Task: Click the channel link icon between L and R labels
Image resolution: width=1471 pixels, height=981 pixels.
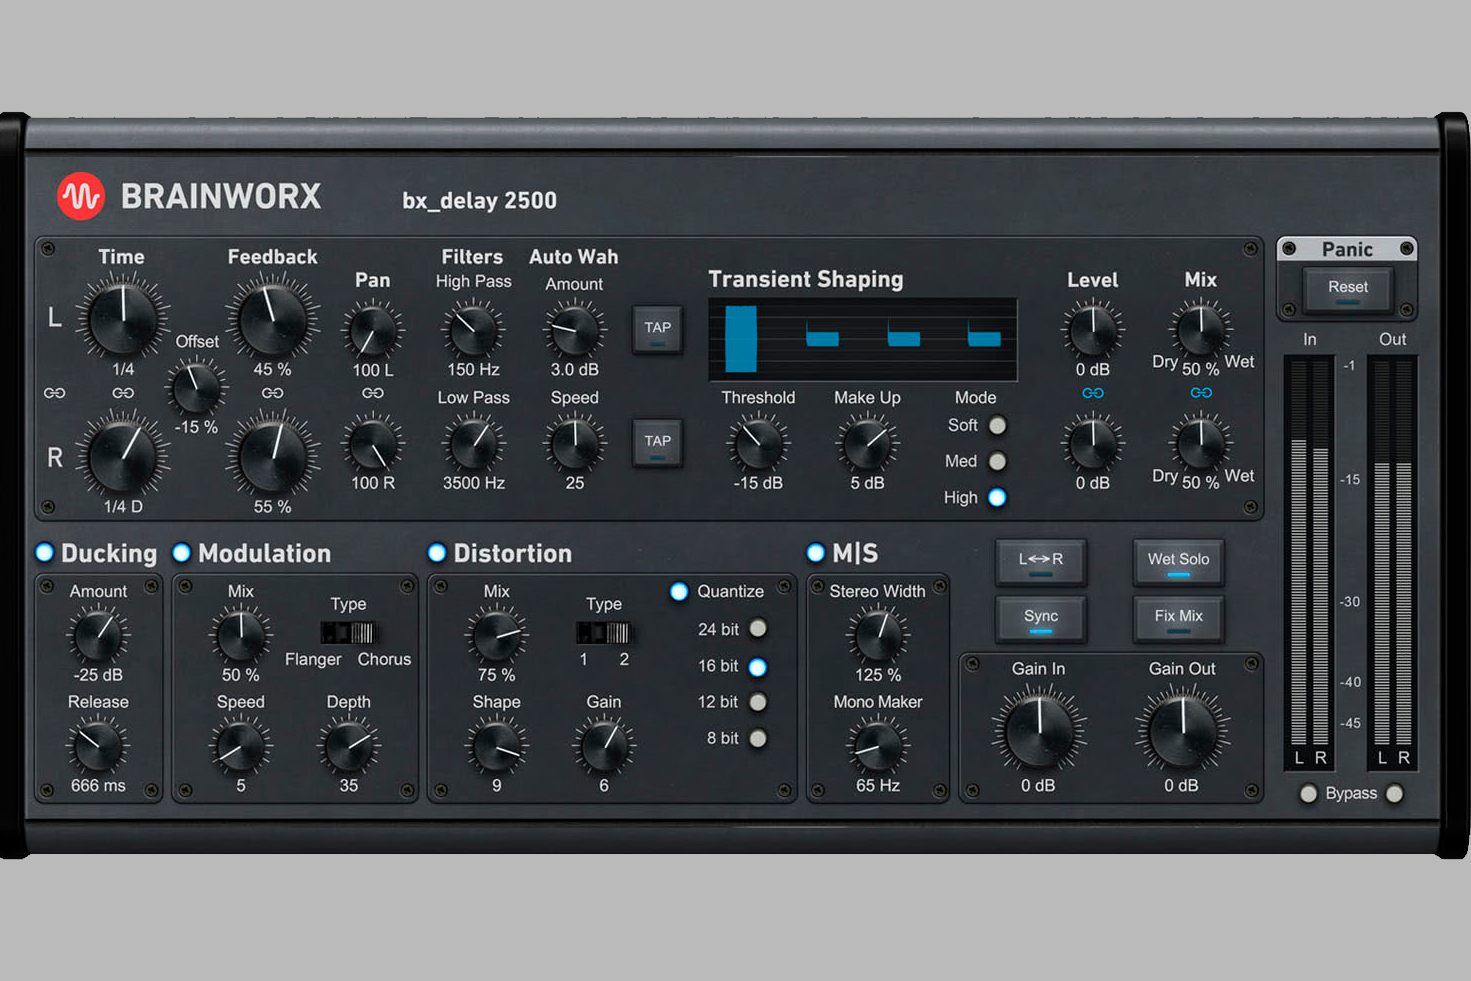Action: [x=55, y=393]
